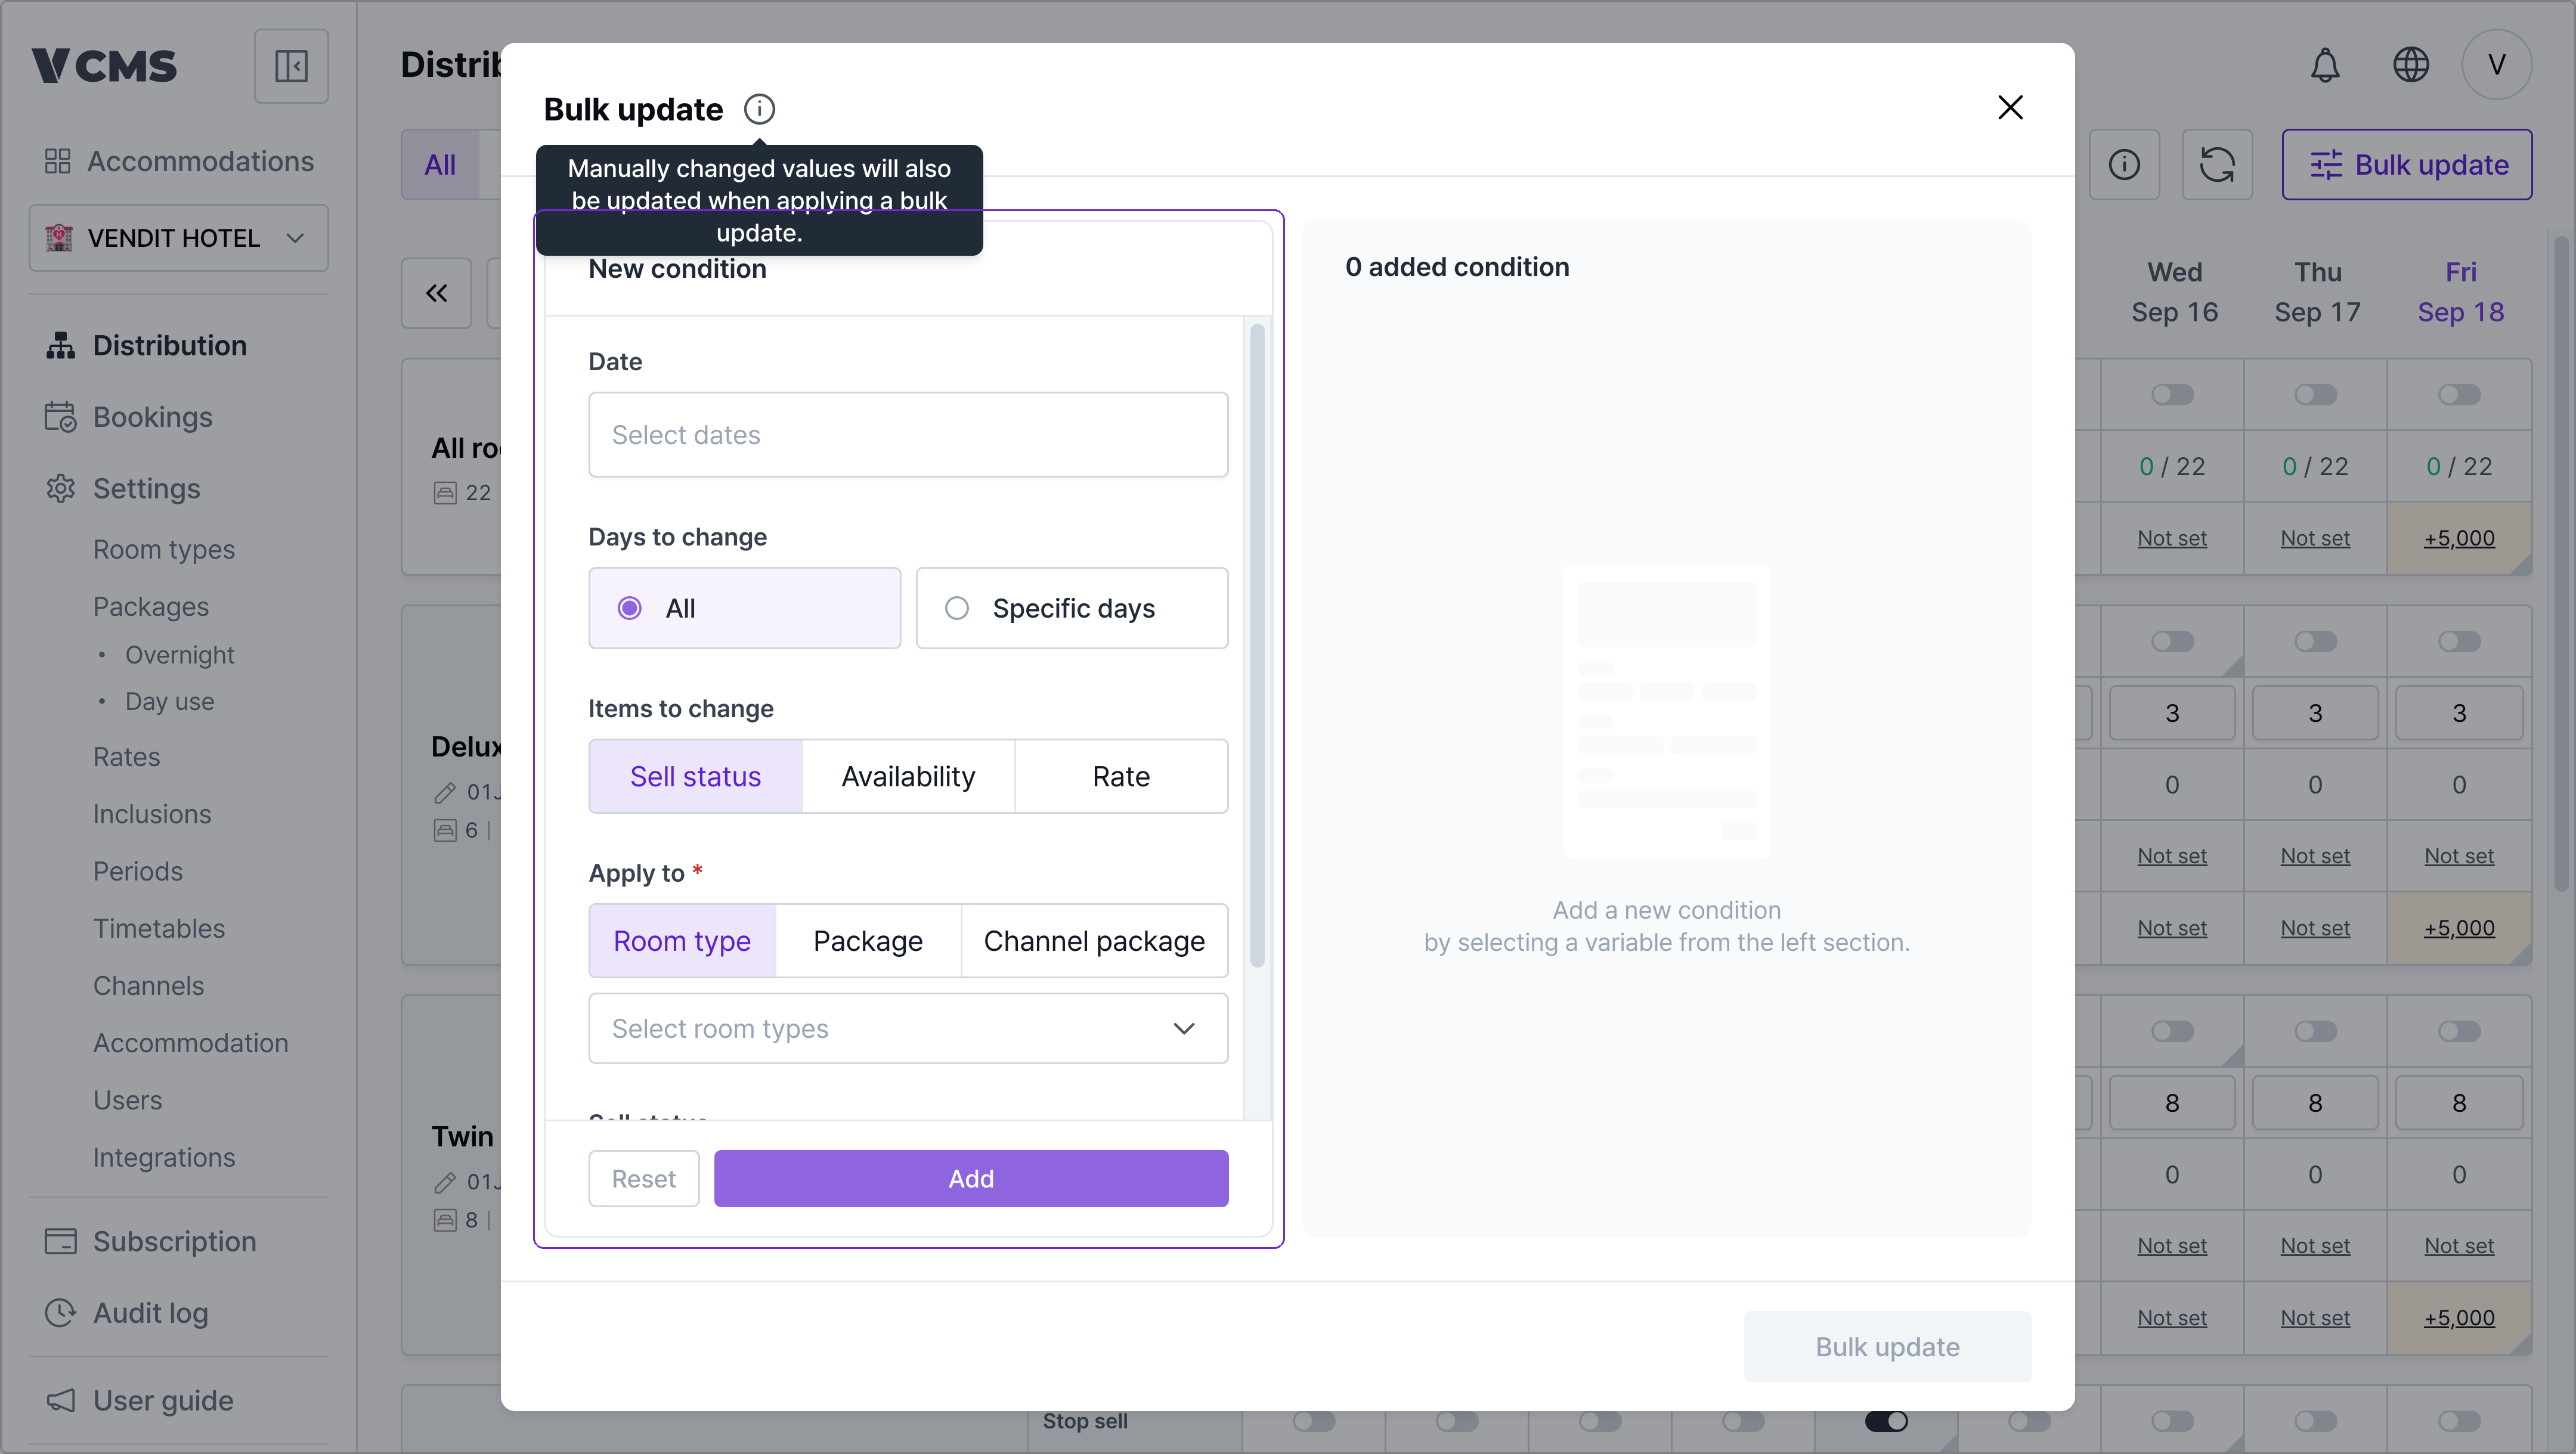Screen dimensions: 2576x1454
Task: Click the New condition form scrollbar
Action: point(1257,646)
